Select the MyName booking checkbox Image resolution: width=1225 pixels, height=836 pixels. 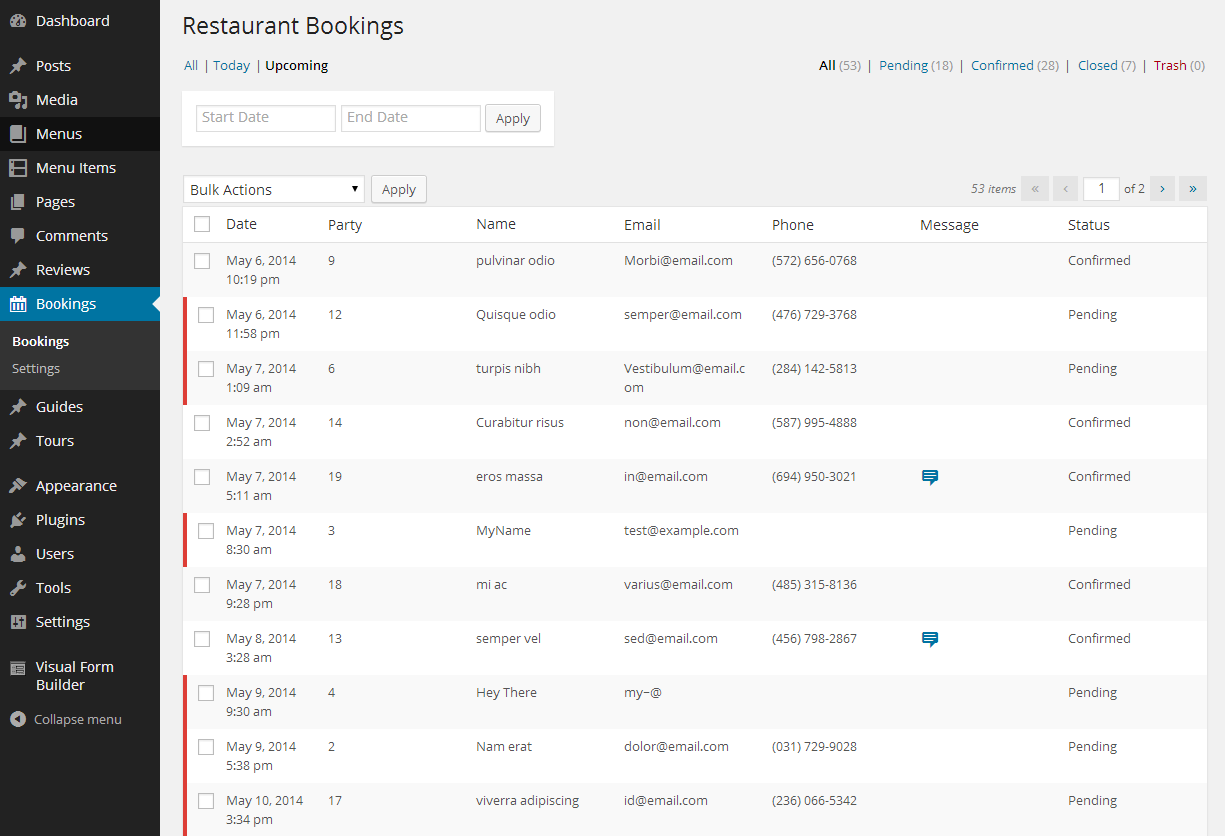[x=206, y=531]
